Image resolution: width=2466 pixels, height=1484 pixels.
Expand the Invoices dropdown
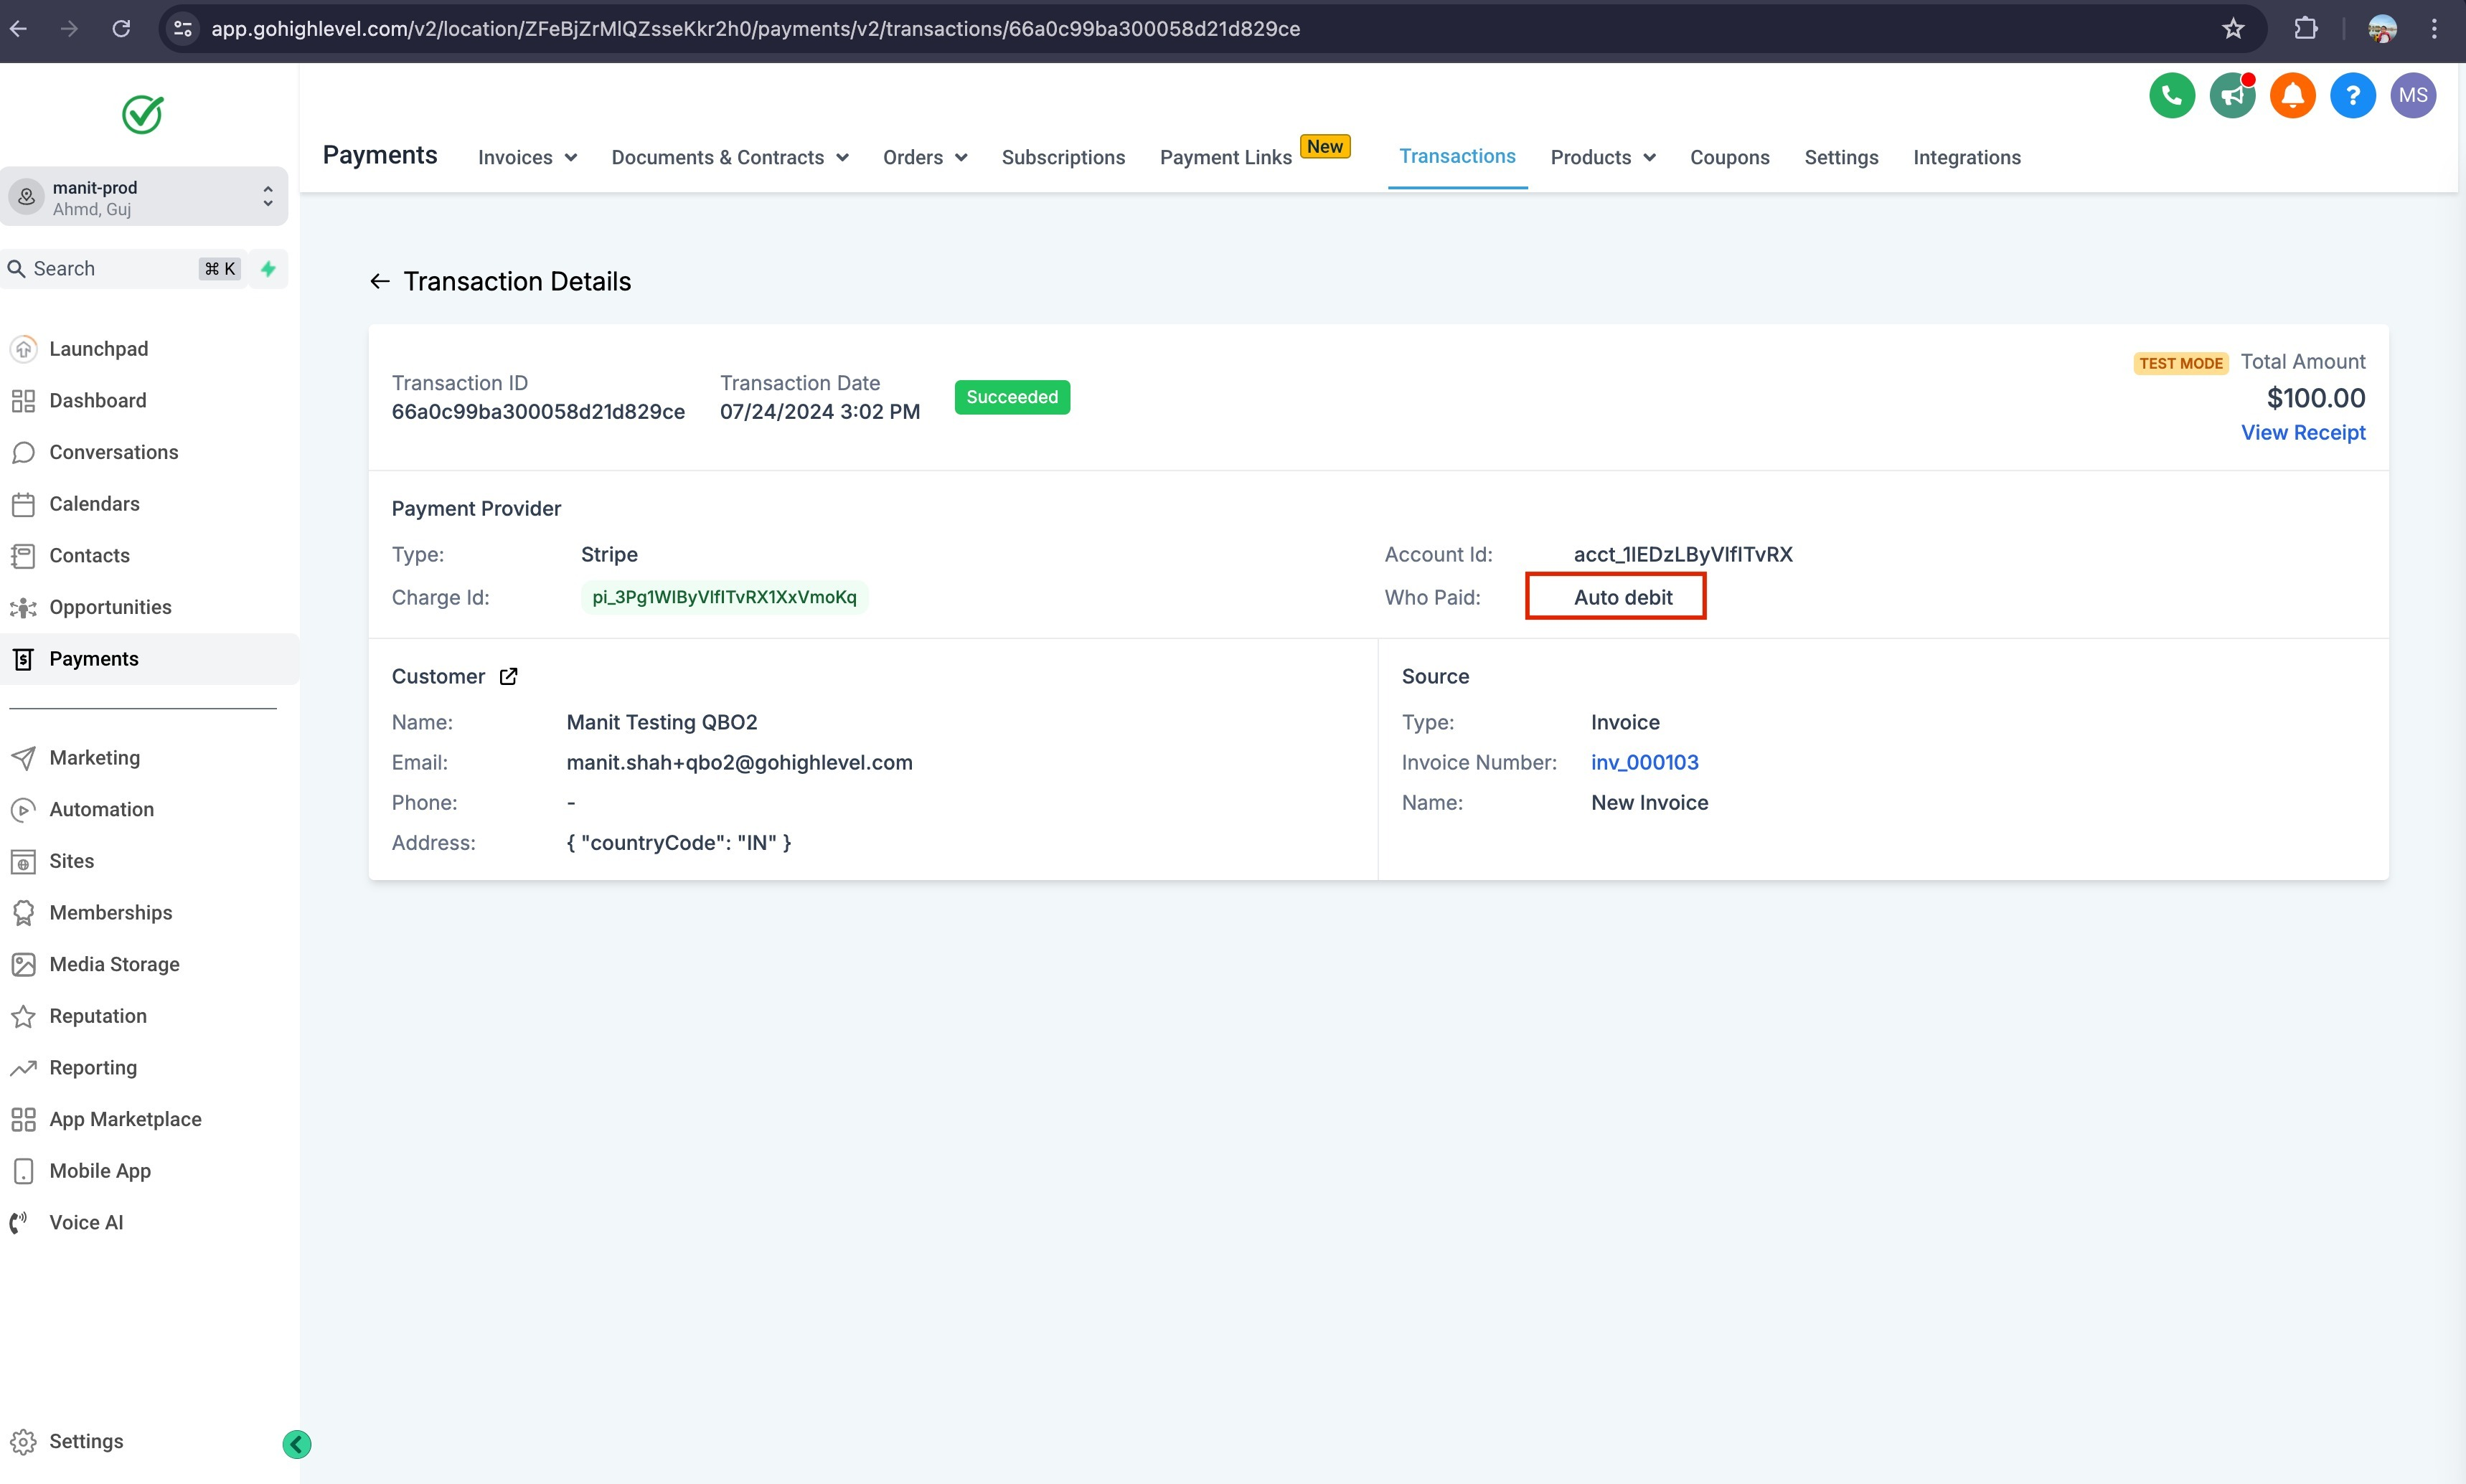point(527,158)
